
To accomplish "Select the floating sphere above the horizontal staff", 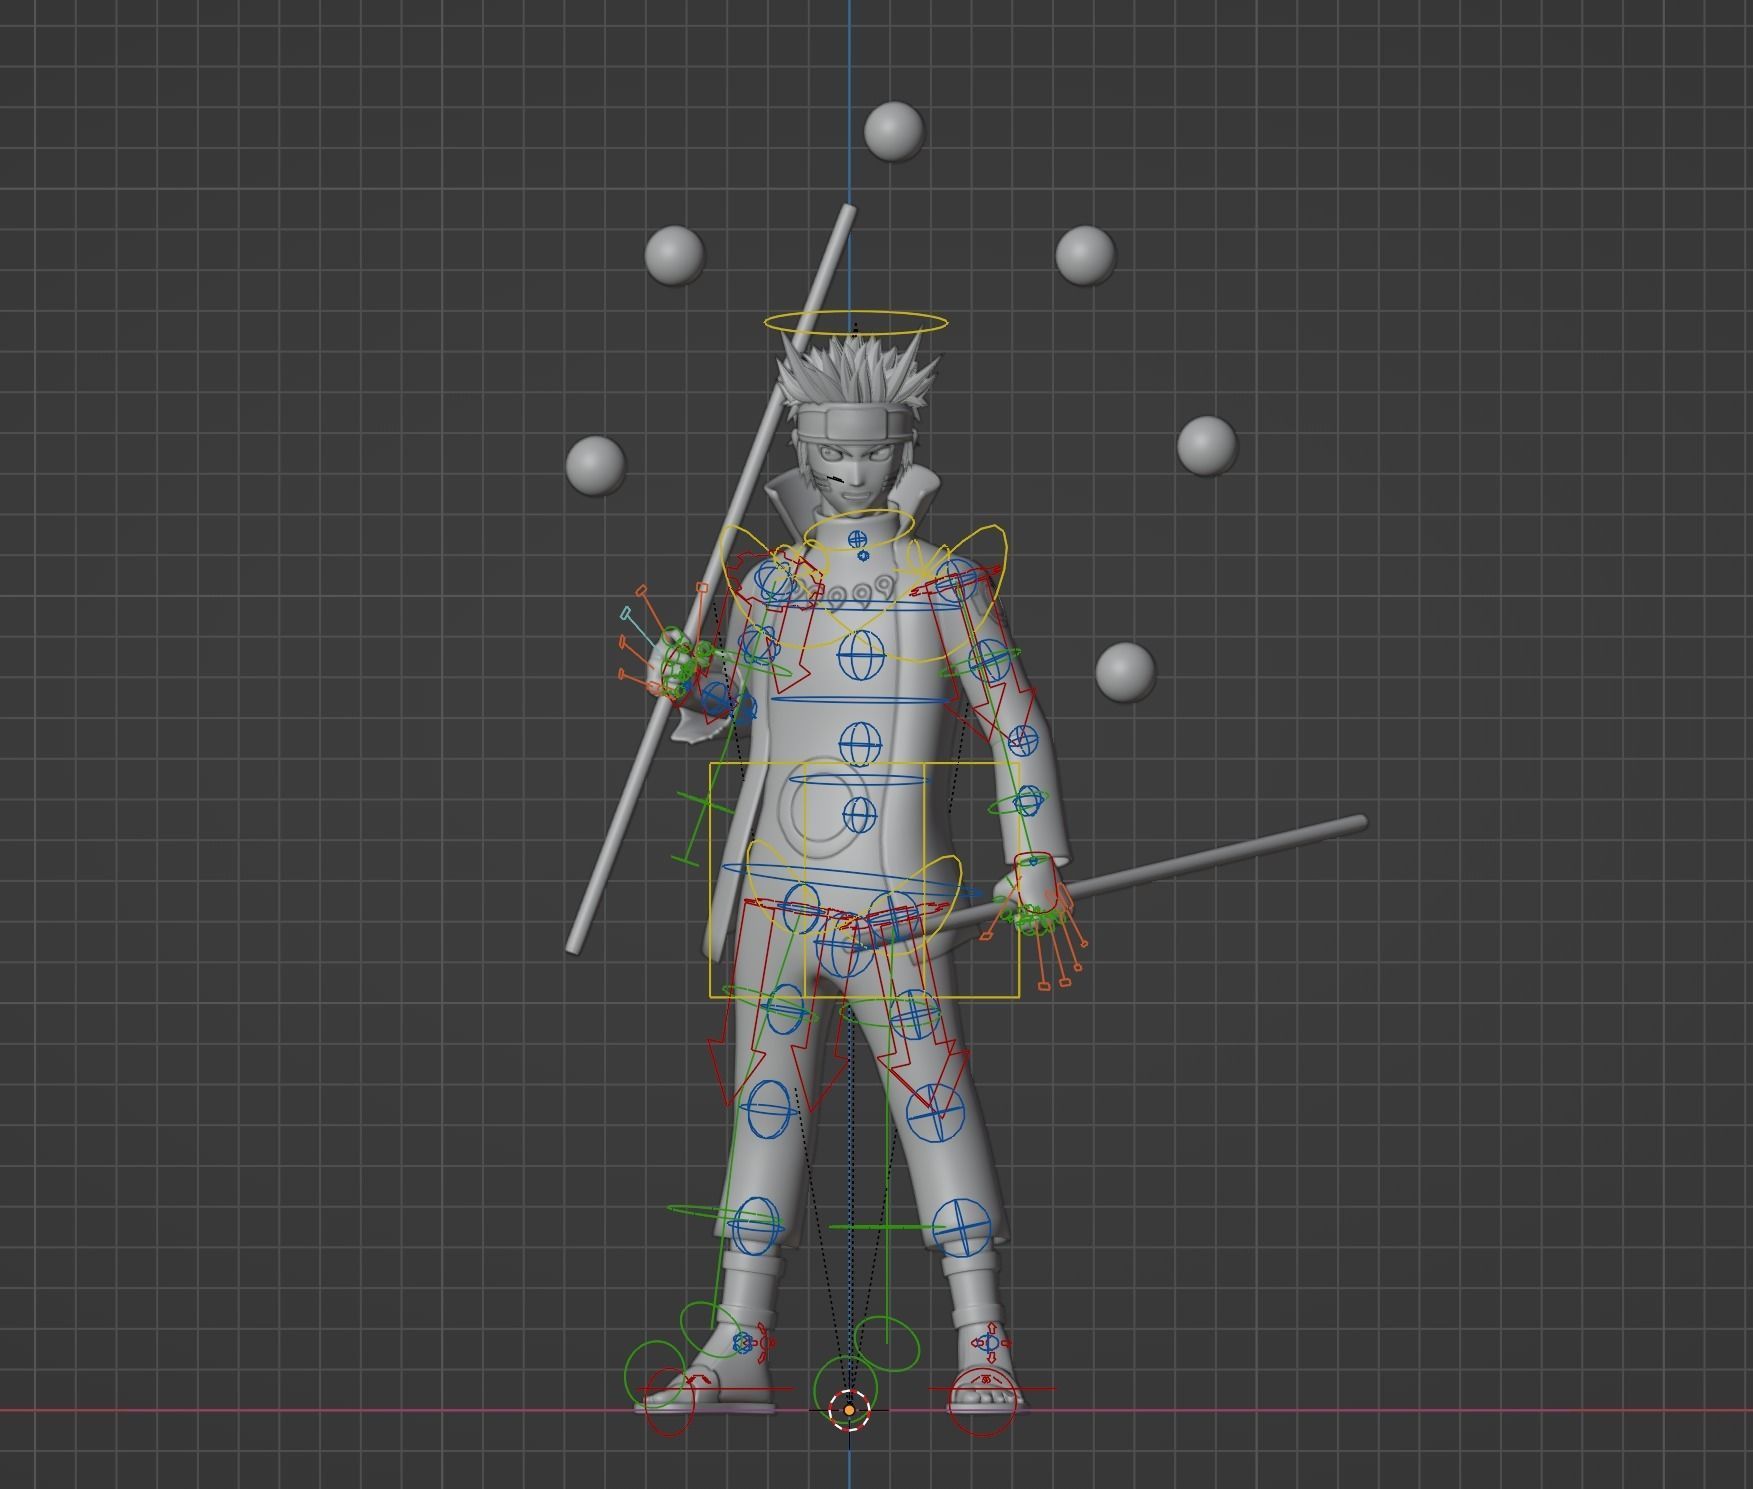I will point(1125,672).
